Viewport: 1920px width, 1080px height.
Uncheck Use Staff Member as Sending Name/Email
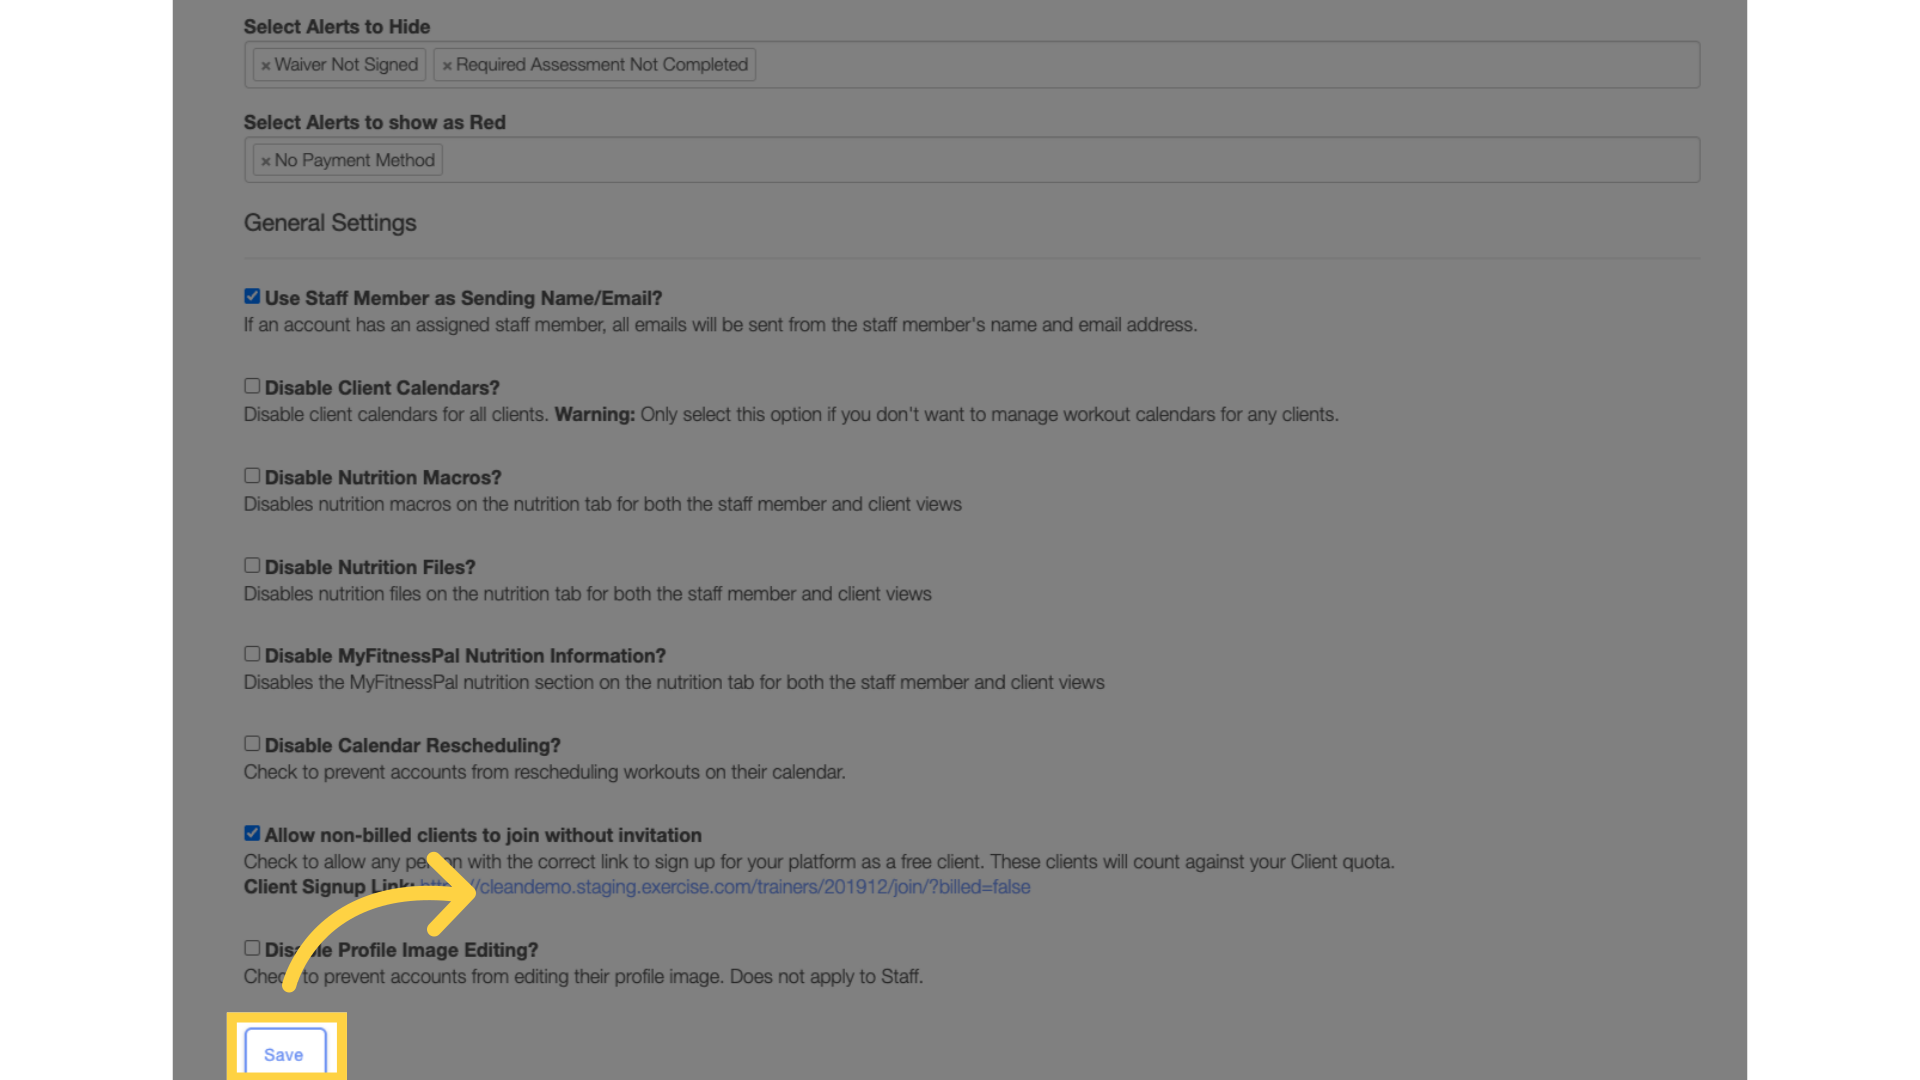click(252, 297)
